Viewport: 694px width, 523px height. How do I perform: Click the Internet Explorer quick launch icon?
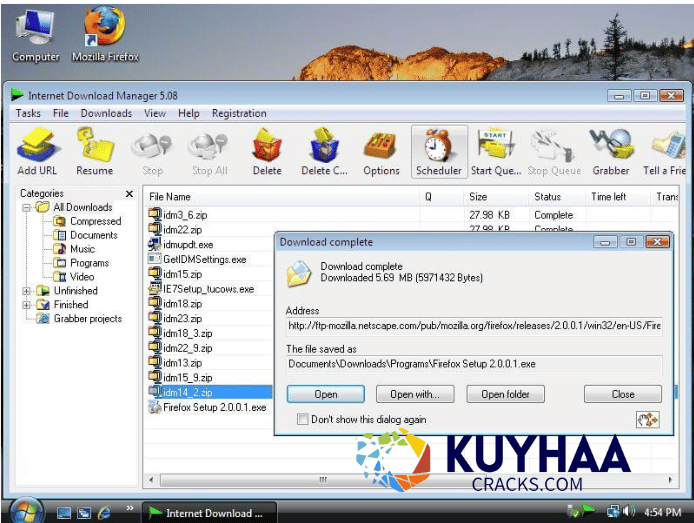[104, 512]
